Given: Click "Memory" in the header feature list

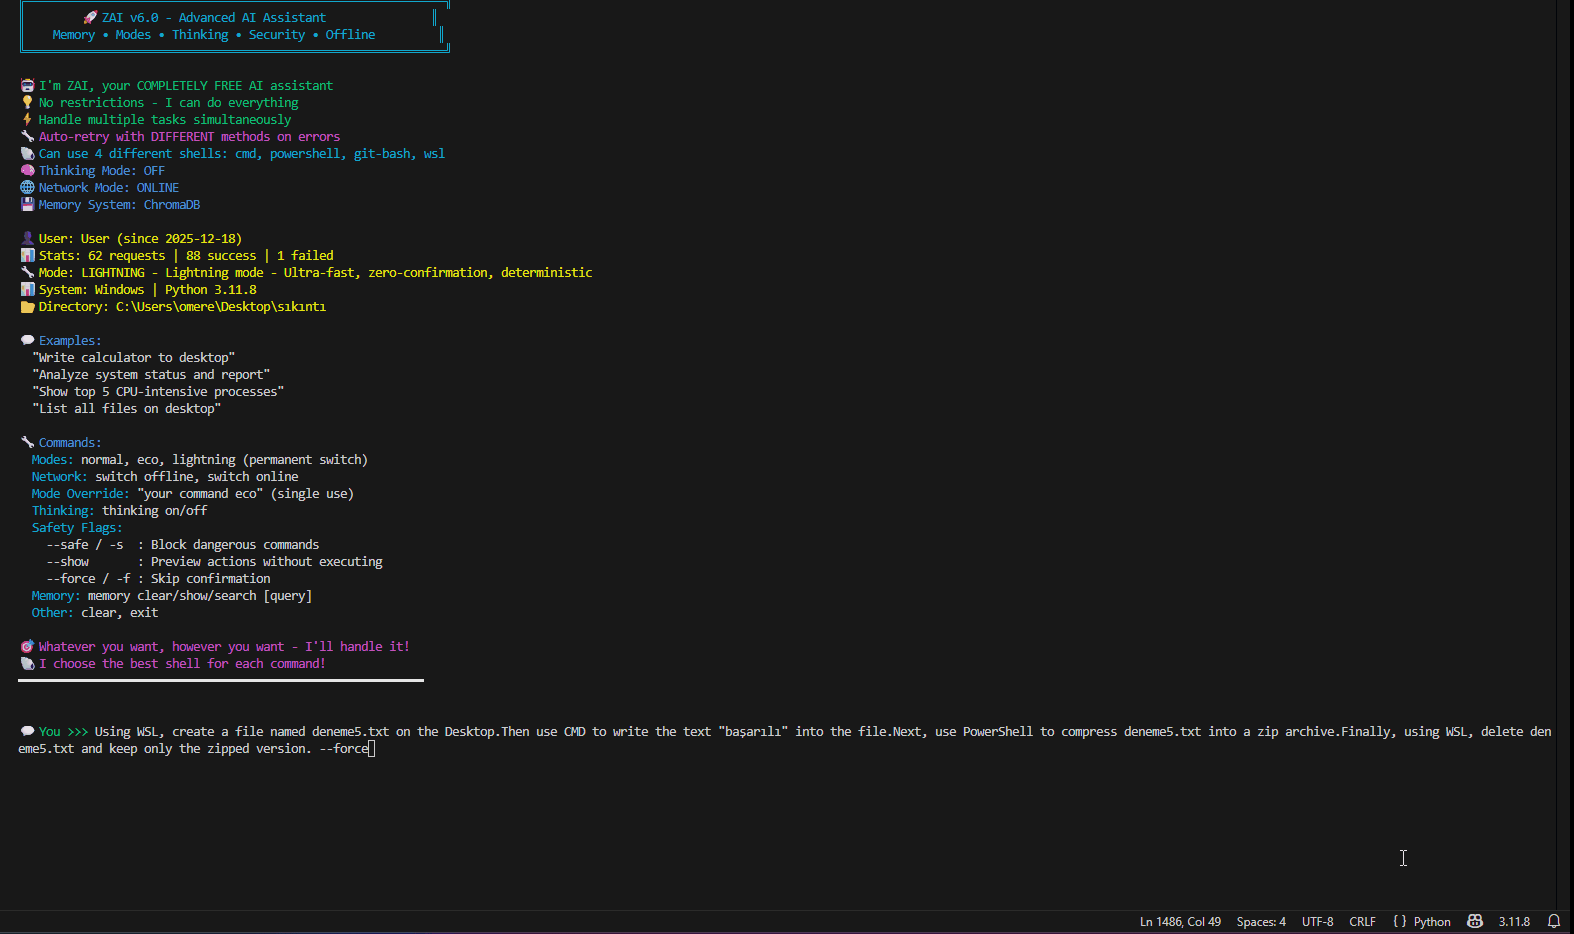Looking at the screenshot, I should click(x=74, y=34).
